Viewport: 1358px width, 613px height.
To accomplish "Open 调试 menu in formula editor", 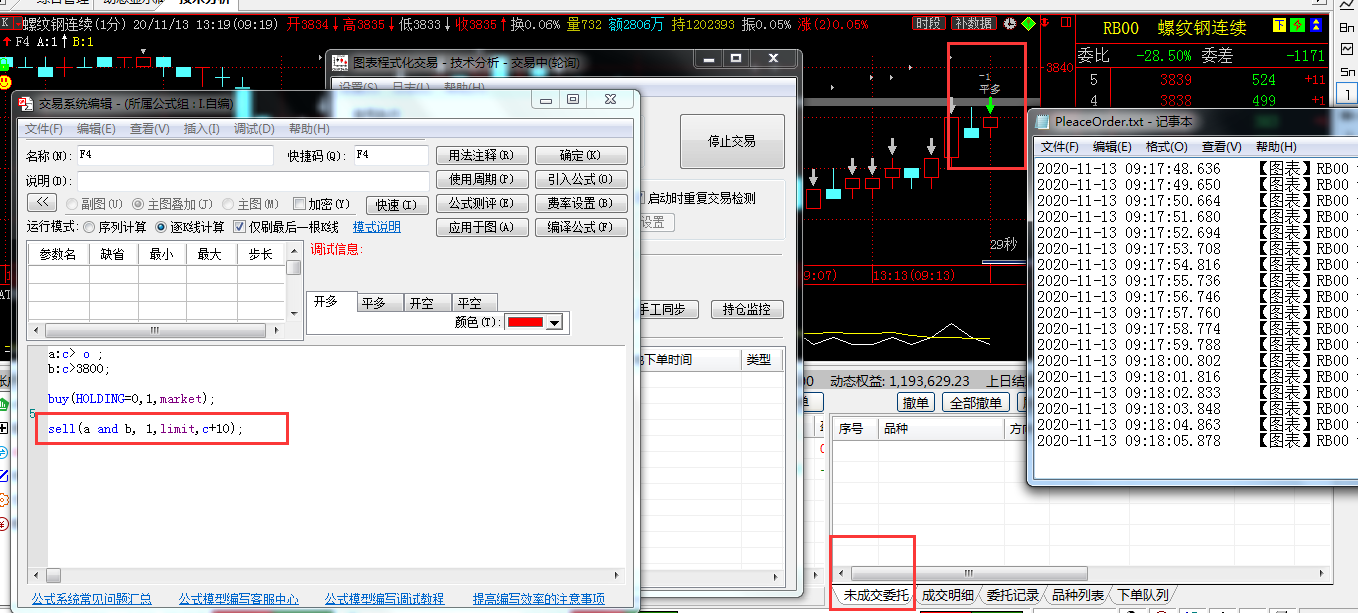I will tap(254, 129).
